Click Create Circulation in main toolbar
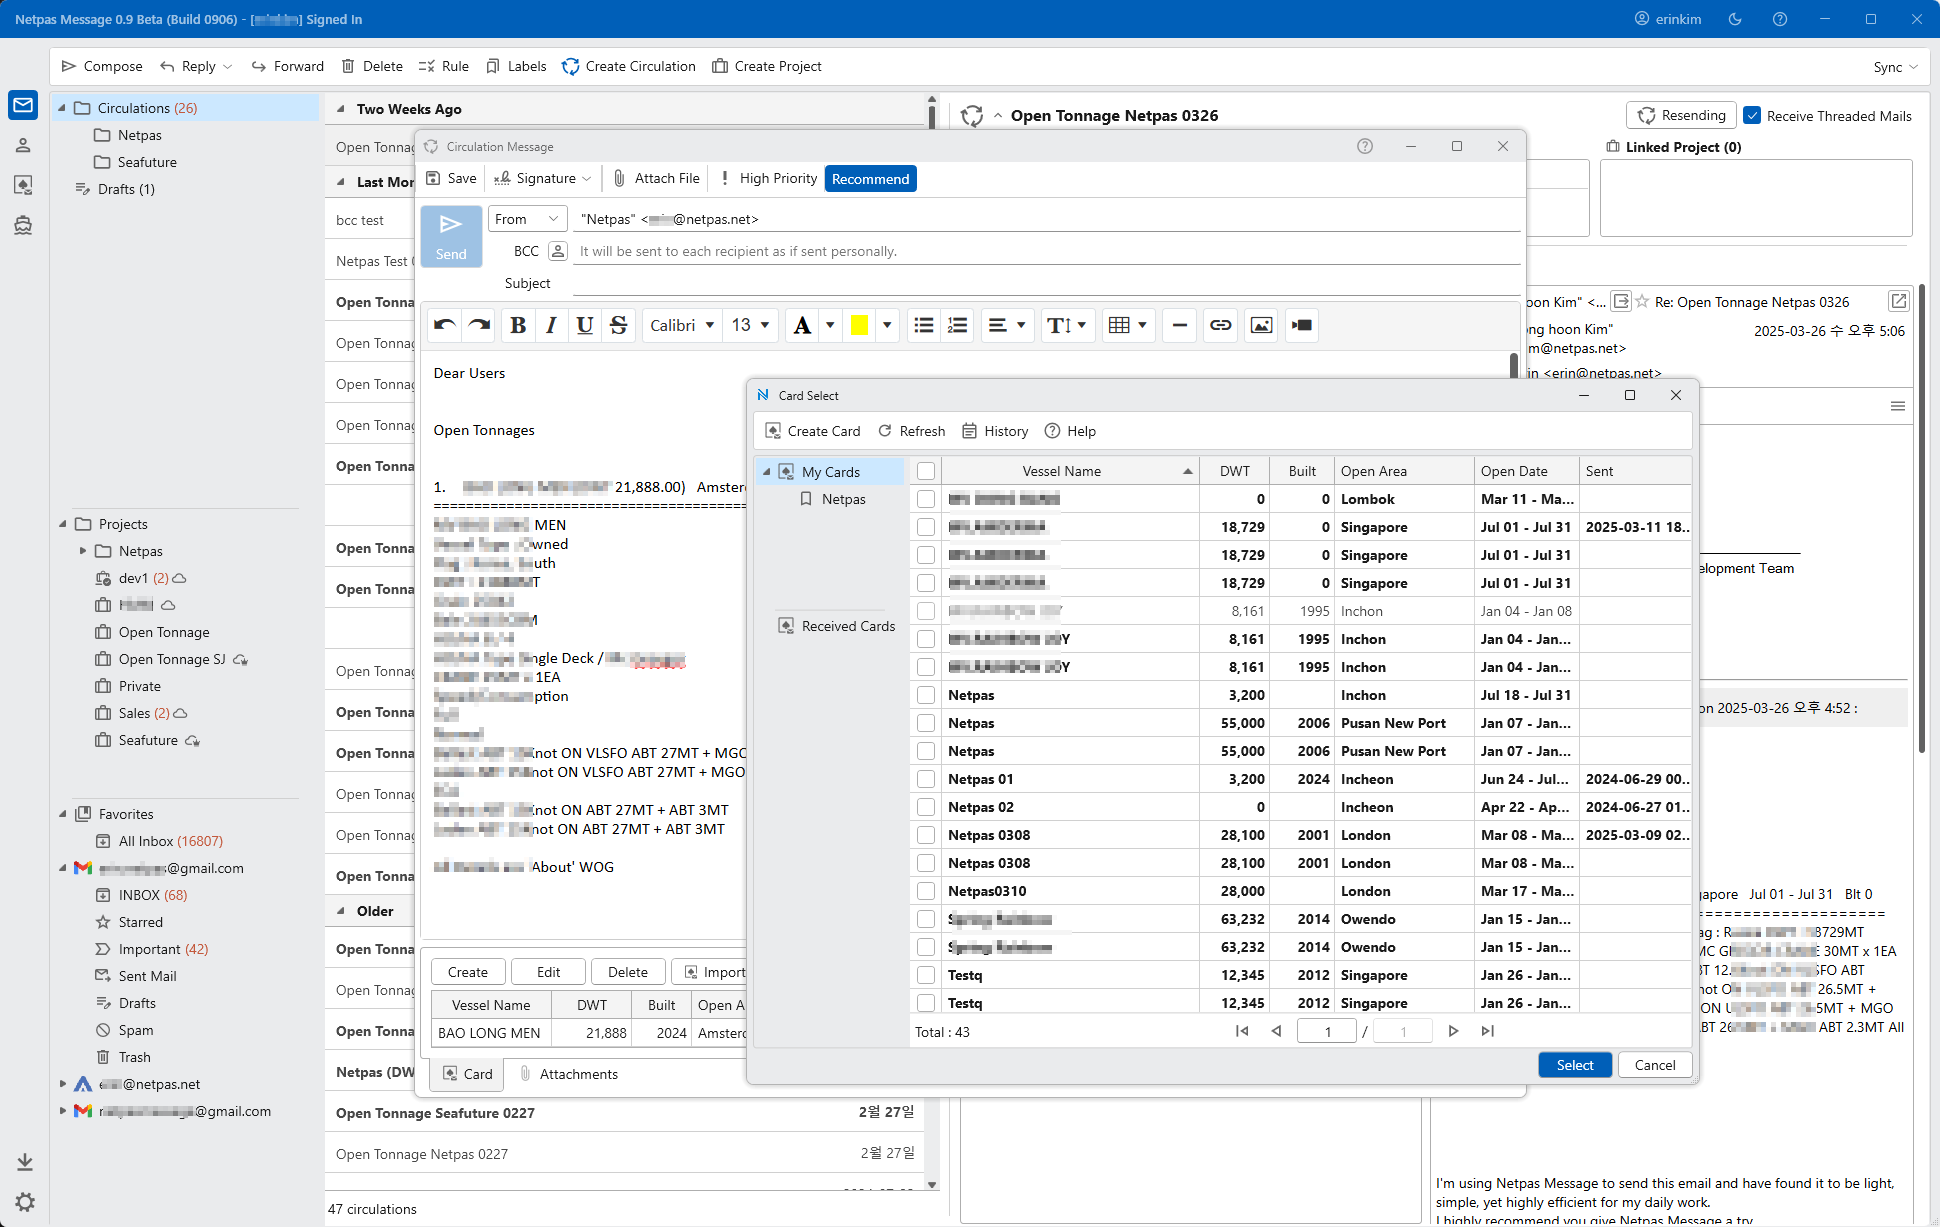Screen dimensions: 1940x1227 click(629, 66)
